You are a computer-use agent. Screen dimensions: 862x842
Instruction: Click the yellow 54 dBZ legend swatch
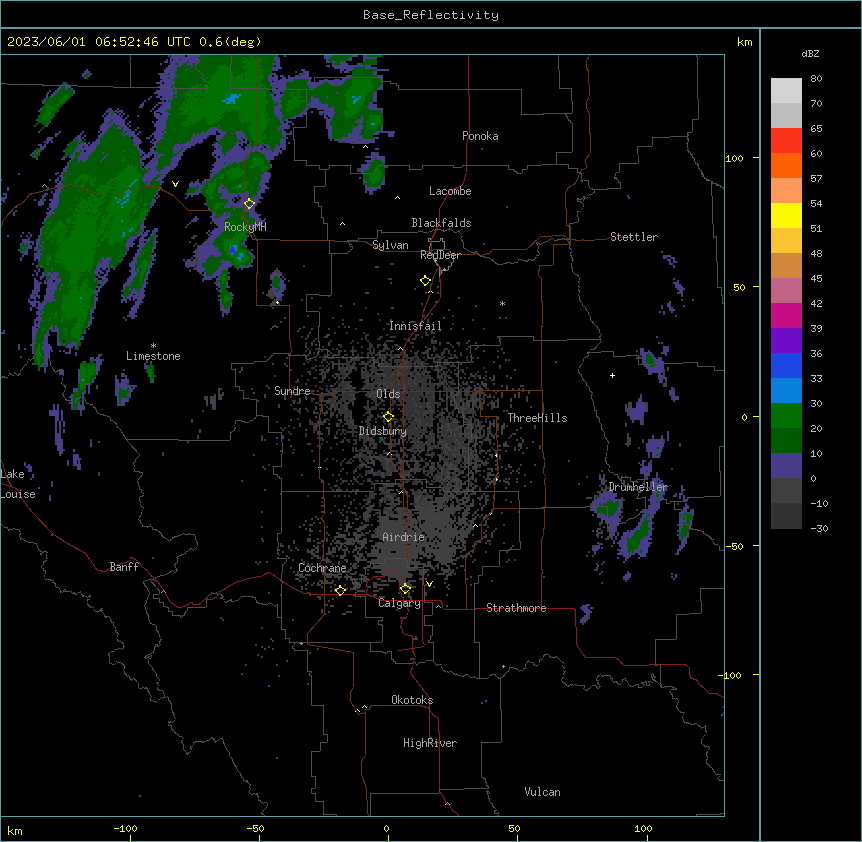(786, 215)
